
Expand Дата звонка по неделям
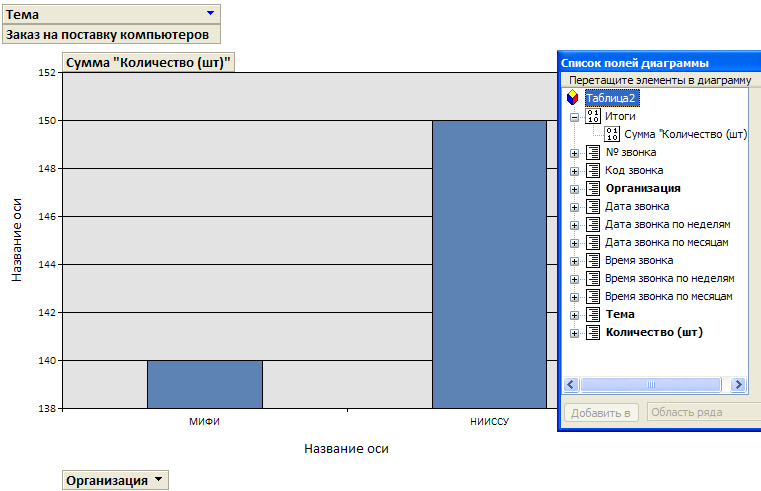[574, 225]
